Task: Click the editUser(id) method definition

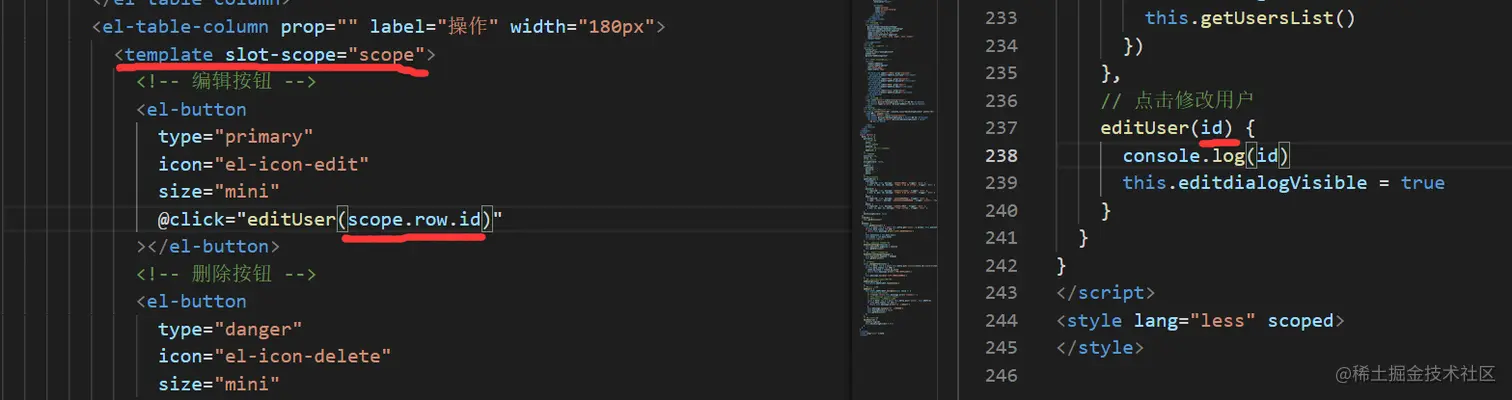Action: [1177, 128]
